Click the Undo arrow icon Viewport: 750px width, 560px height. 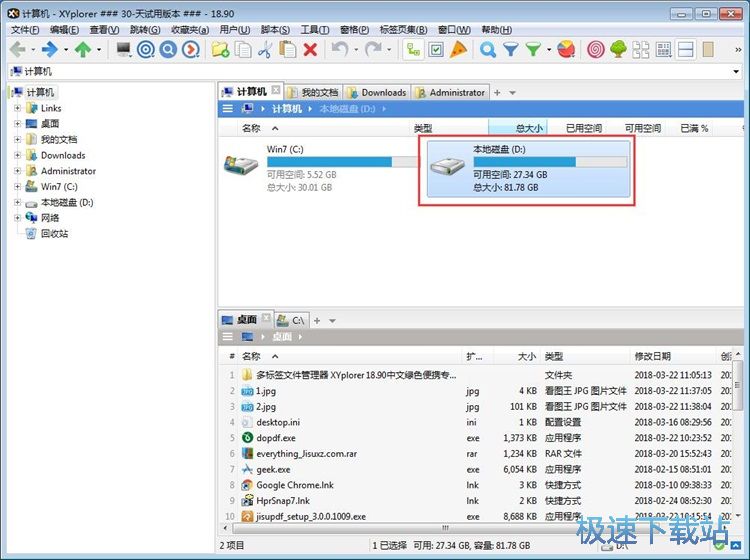[340, 49]
